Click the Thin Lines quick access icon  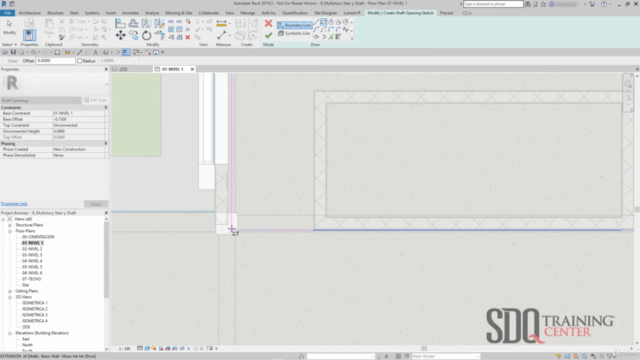click(126, 52)
